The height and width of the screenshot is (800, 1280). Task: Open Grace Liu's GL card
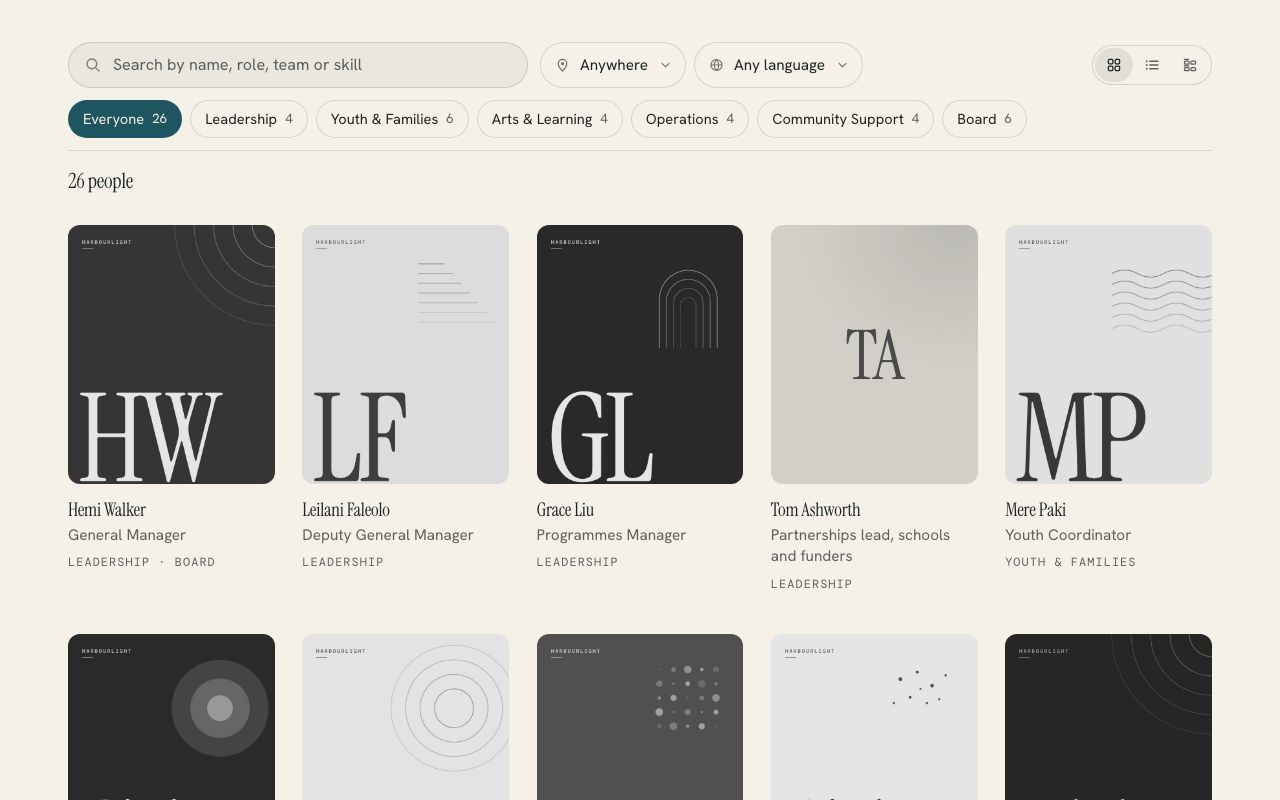[x=640, y=354]
